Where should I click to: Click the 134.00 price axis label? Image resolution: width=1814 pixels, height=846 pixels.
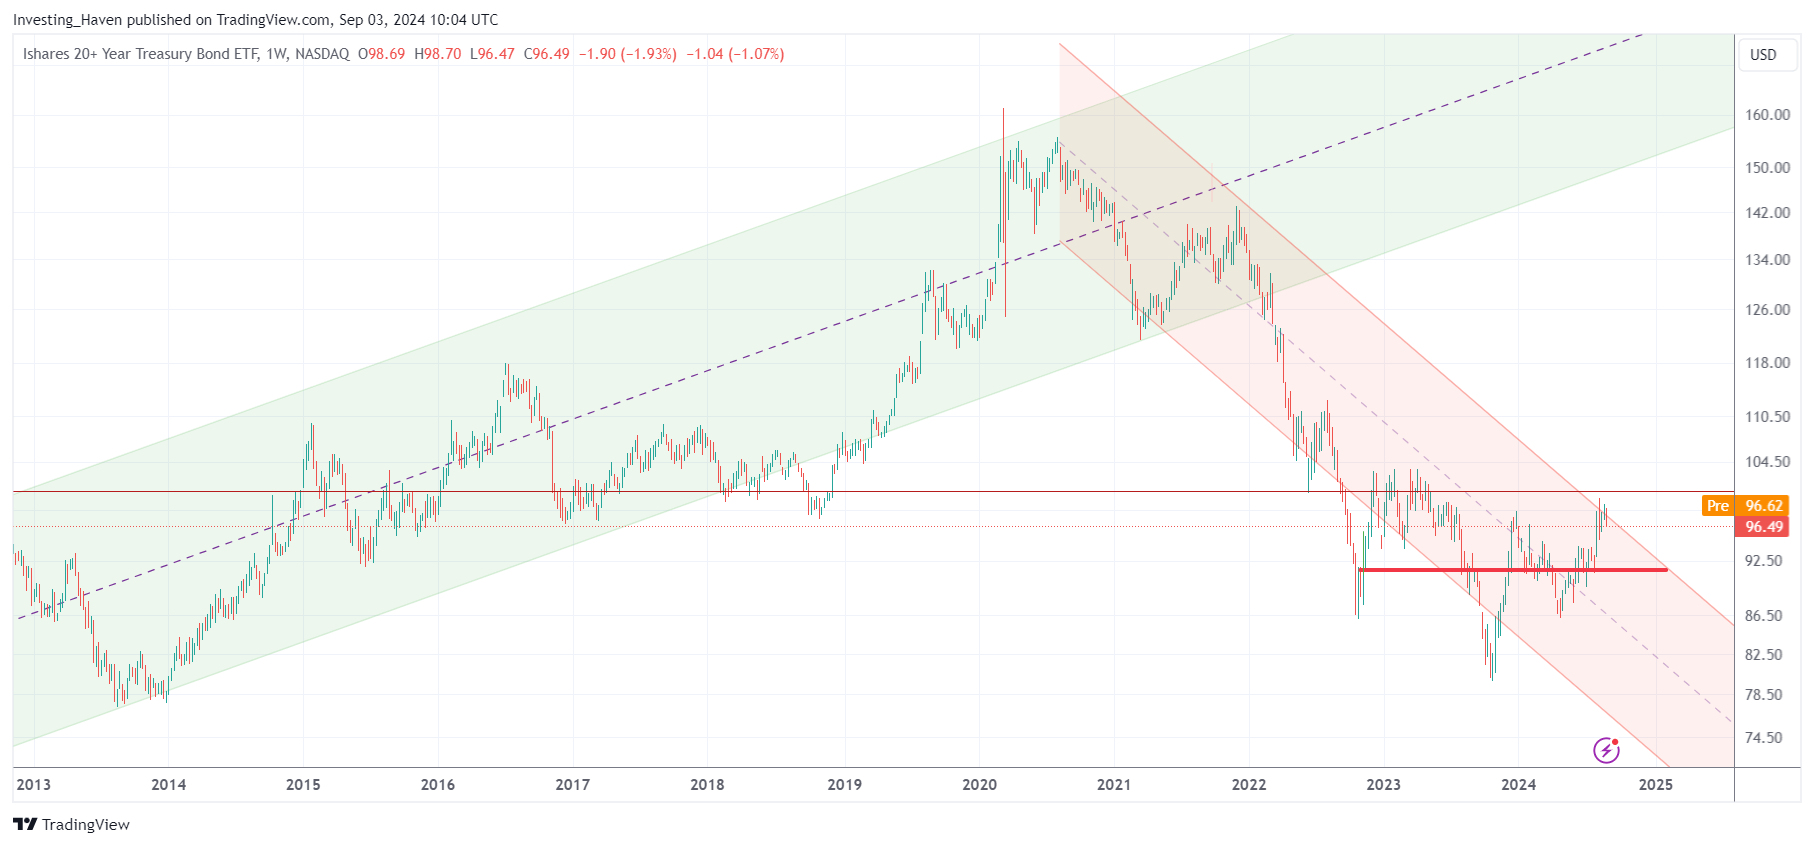tap(1767, 260)
